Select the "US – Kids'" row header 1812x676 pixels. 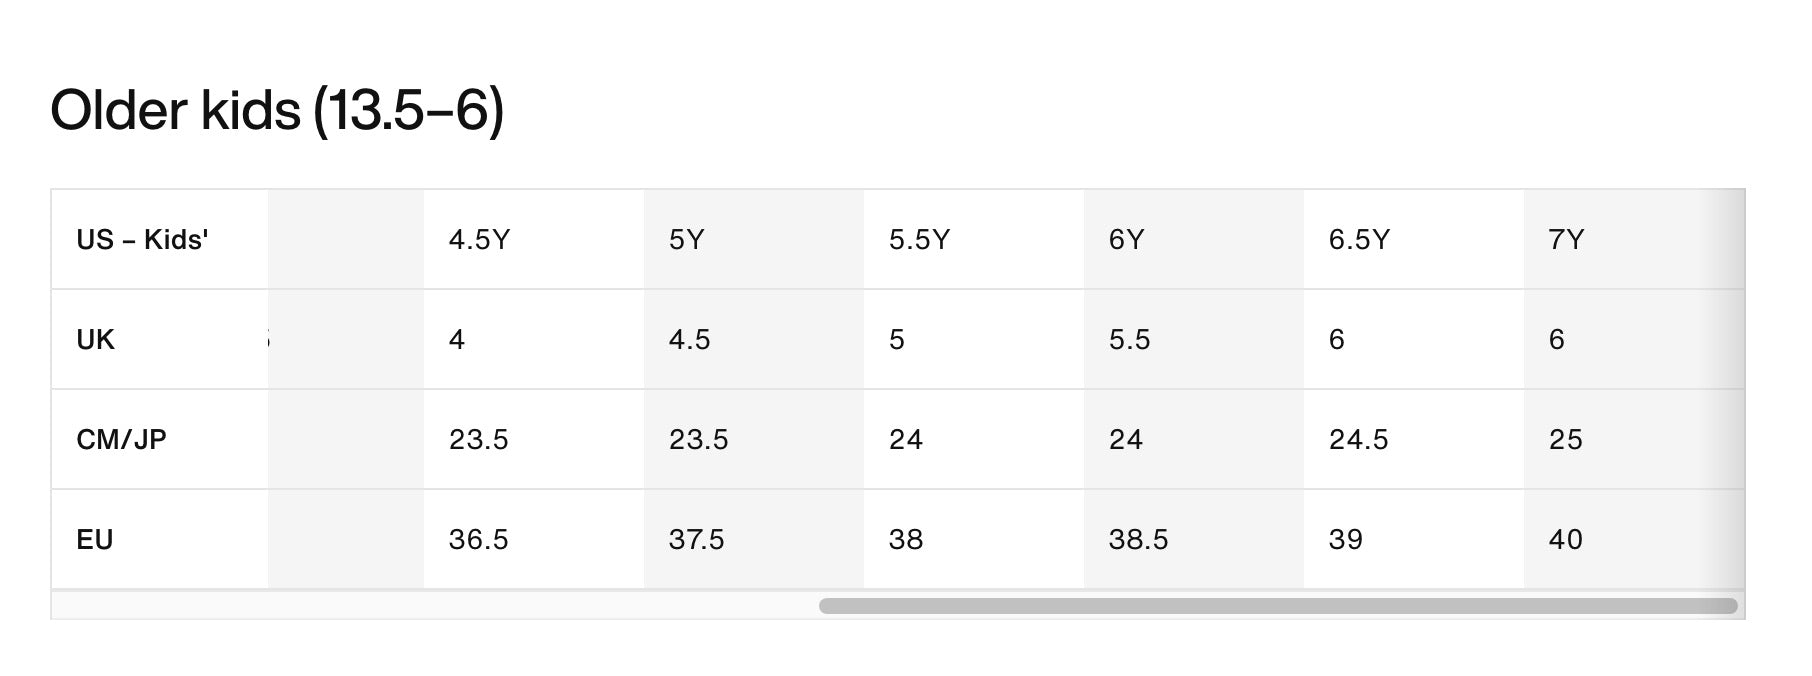(142, 240)
